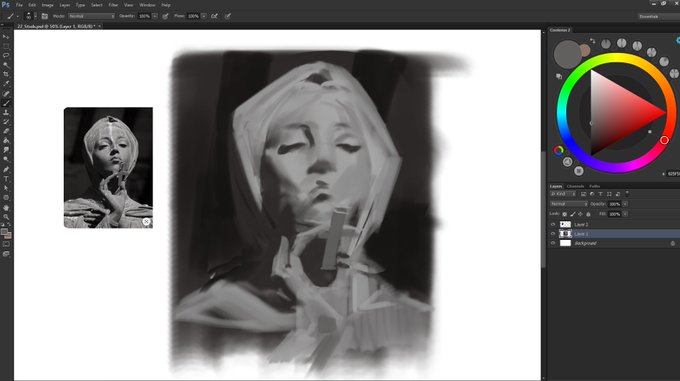680x381 pixels.
Task: Open the Brush panel toggle icon
Action: (45, 16)
